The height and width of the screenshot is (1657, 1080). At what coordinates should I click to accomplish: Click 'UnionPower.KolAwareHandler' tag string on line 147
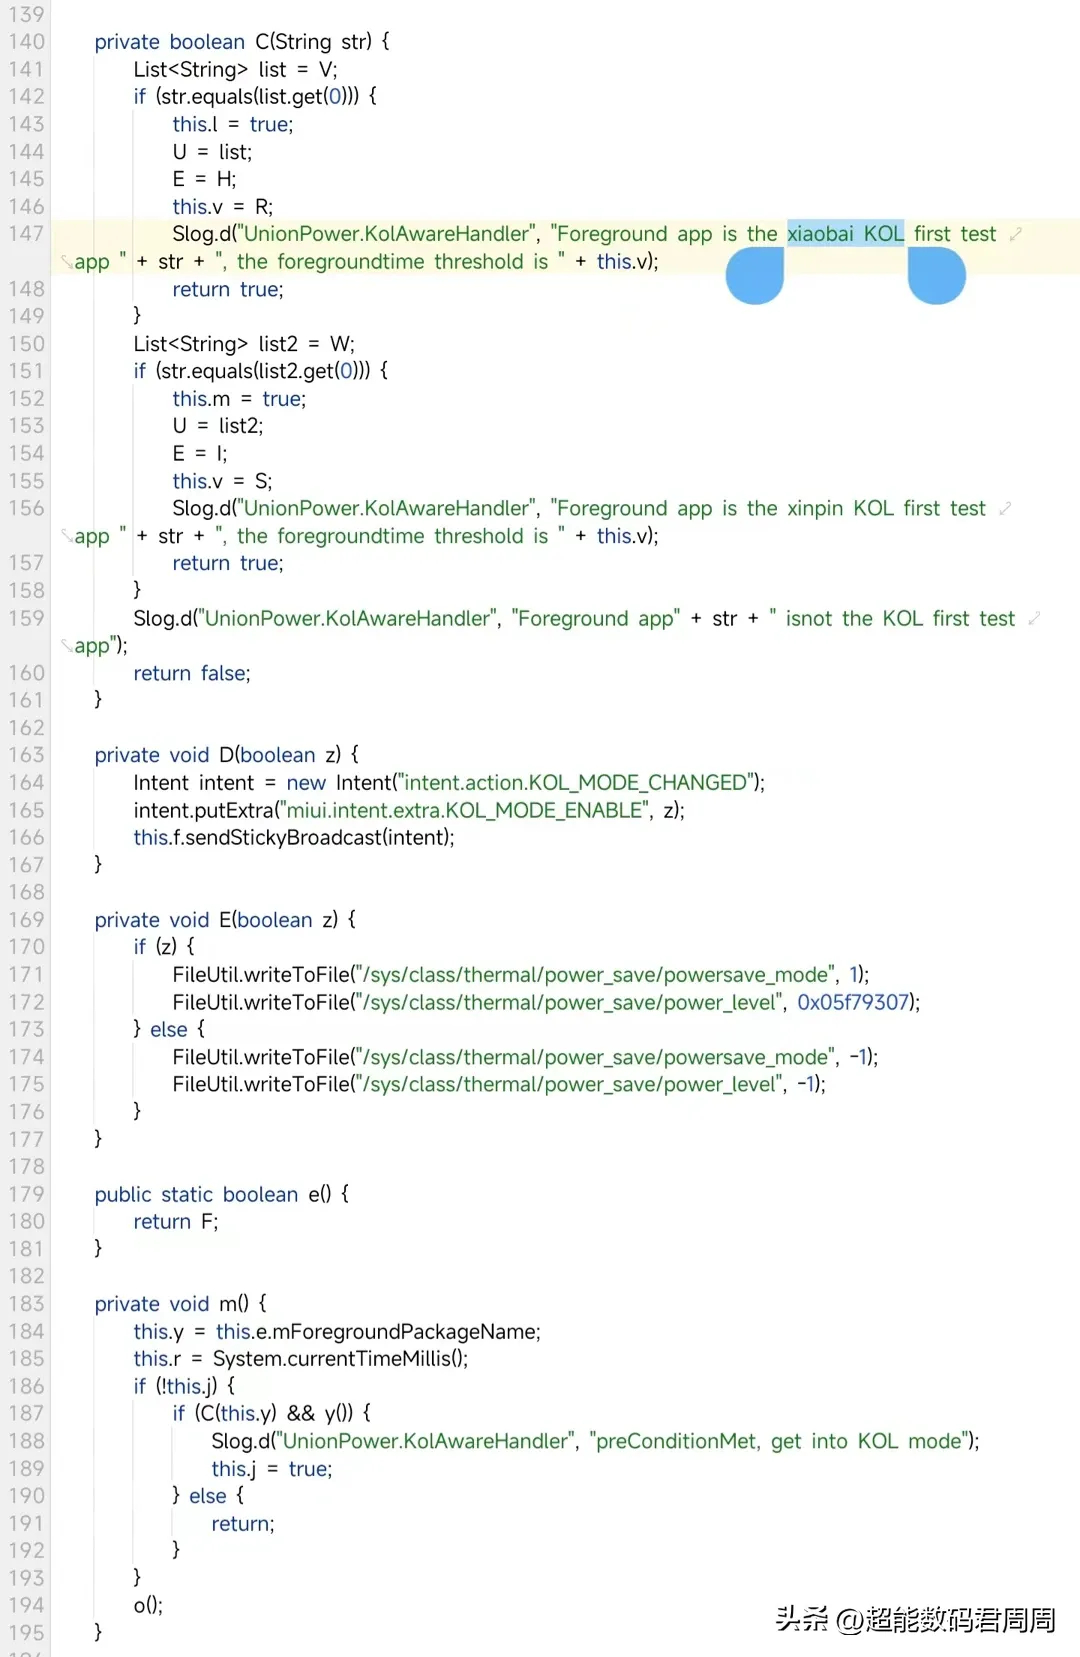(x=386, y=234)
